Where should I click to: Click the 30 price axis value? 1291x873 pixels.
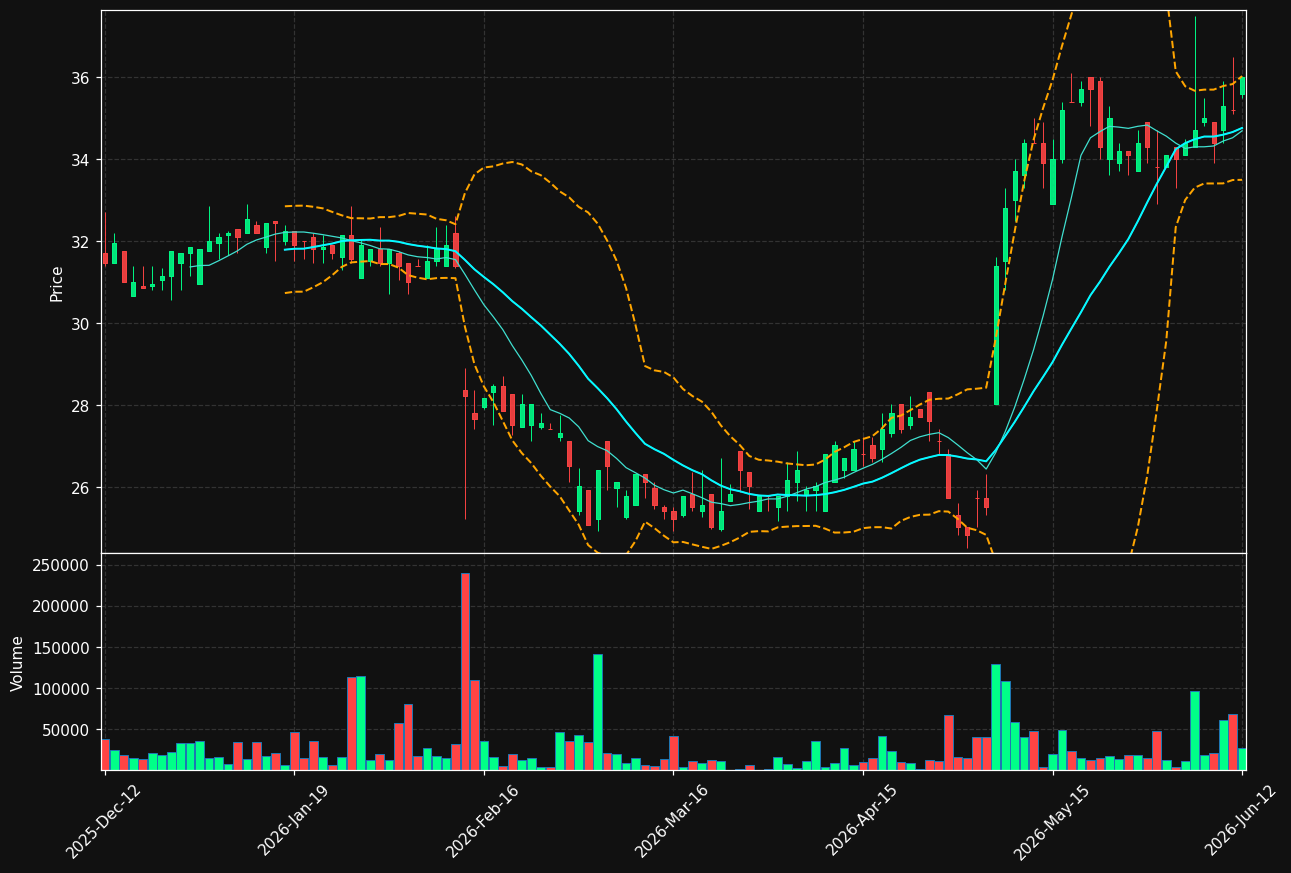tap(79, 324)
